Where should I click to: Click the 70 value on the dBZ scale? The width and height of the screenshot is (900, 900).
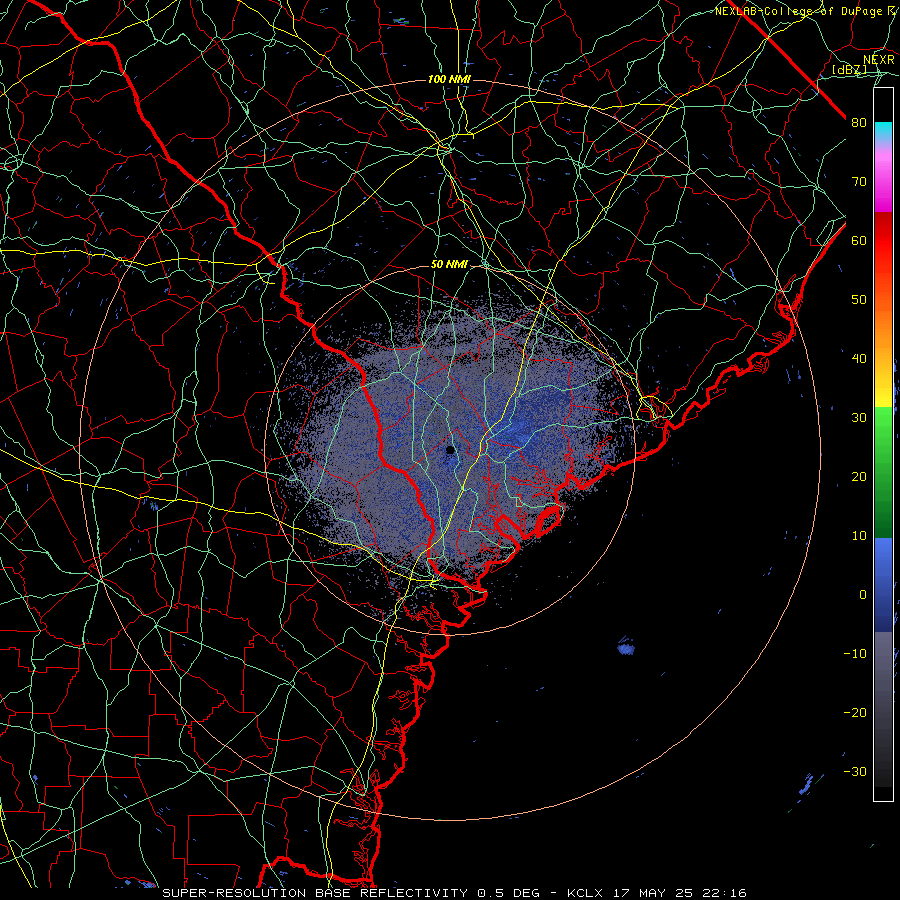point(859,182)
